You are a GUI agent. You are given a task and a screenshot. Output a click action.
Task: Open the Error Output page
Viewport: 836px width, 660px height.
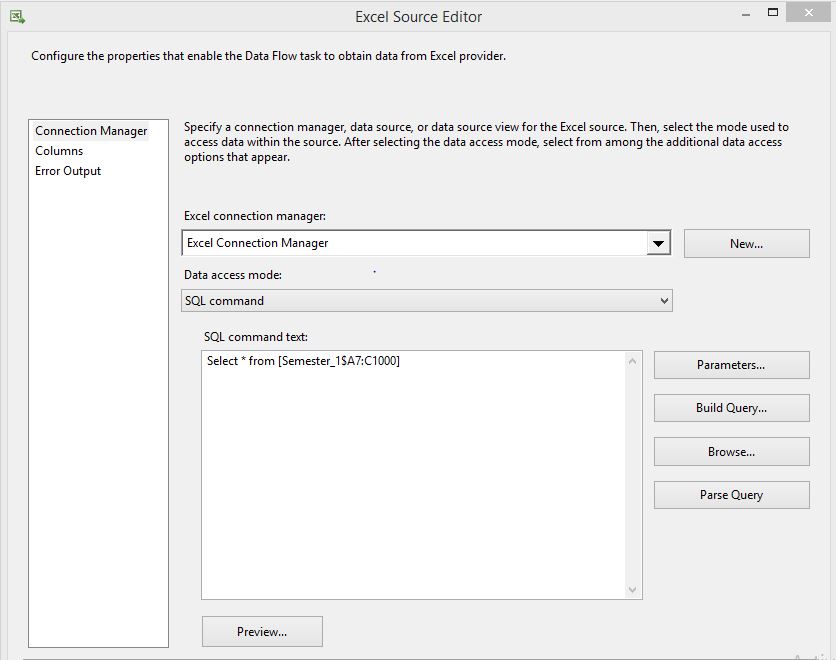68,171
